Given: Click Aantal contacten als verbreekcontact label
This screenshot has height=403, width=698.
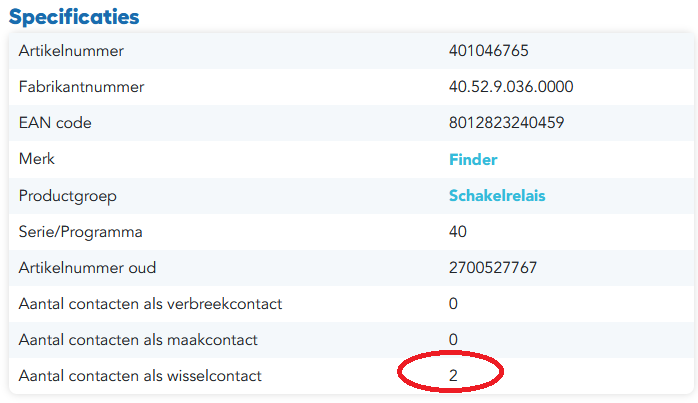Looking at the screenshot, I should tap(150, 304).
